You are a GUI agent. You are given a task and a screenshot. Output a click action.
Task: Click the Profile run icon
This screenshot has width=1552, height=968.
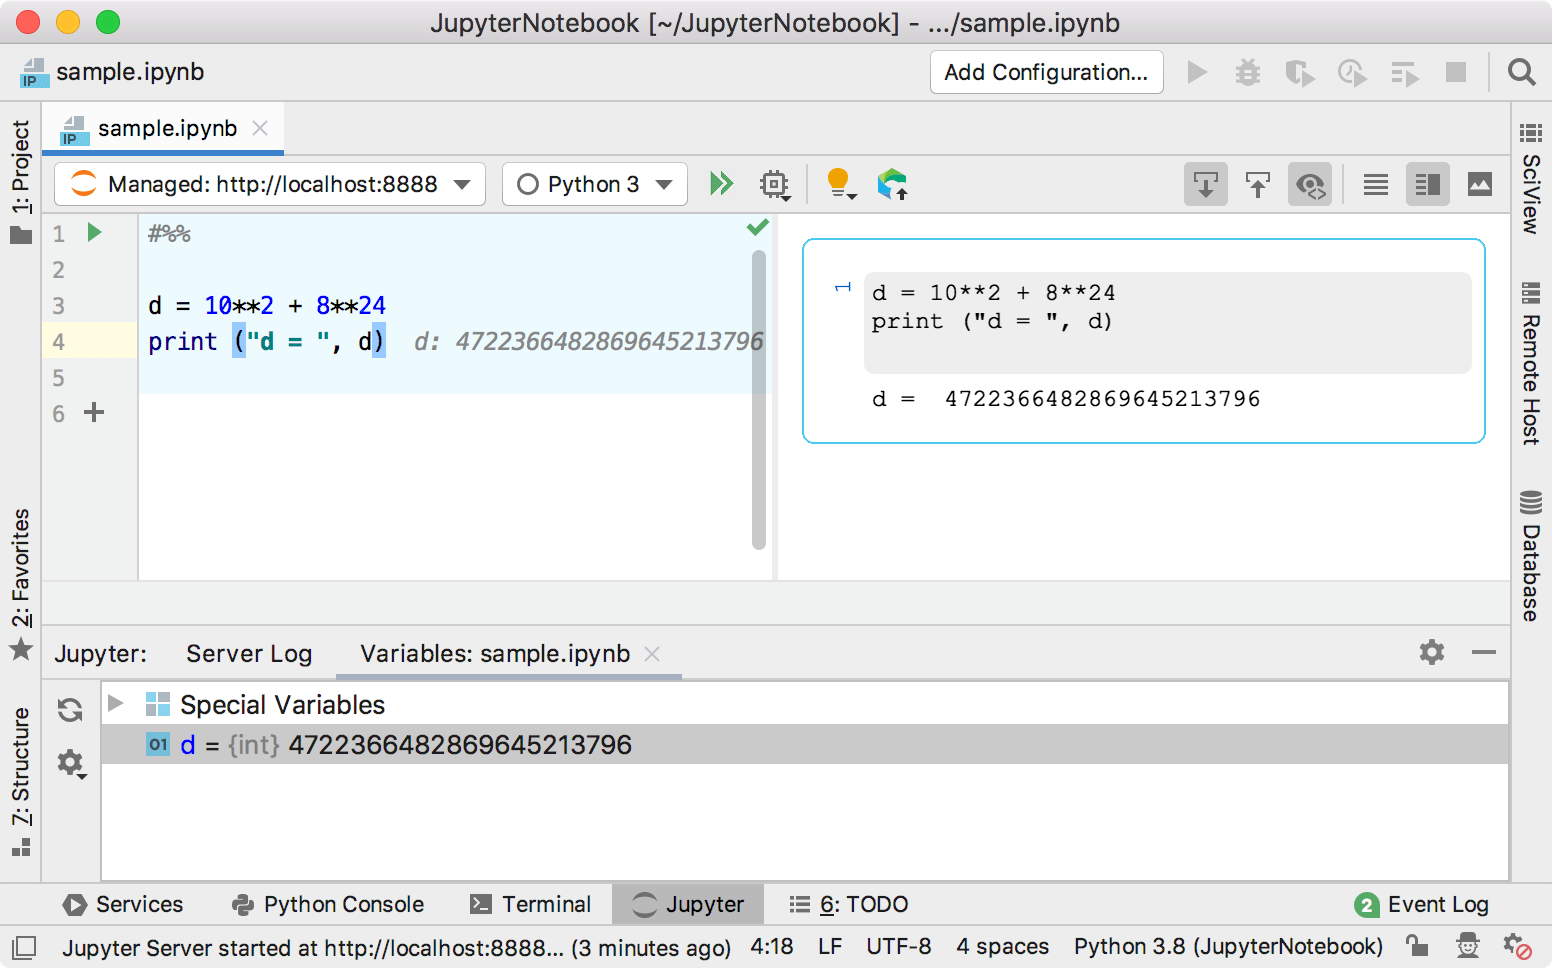coord(1352,72)
